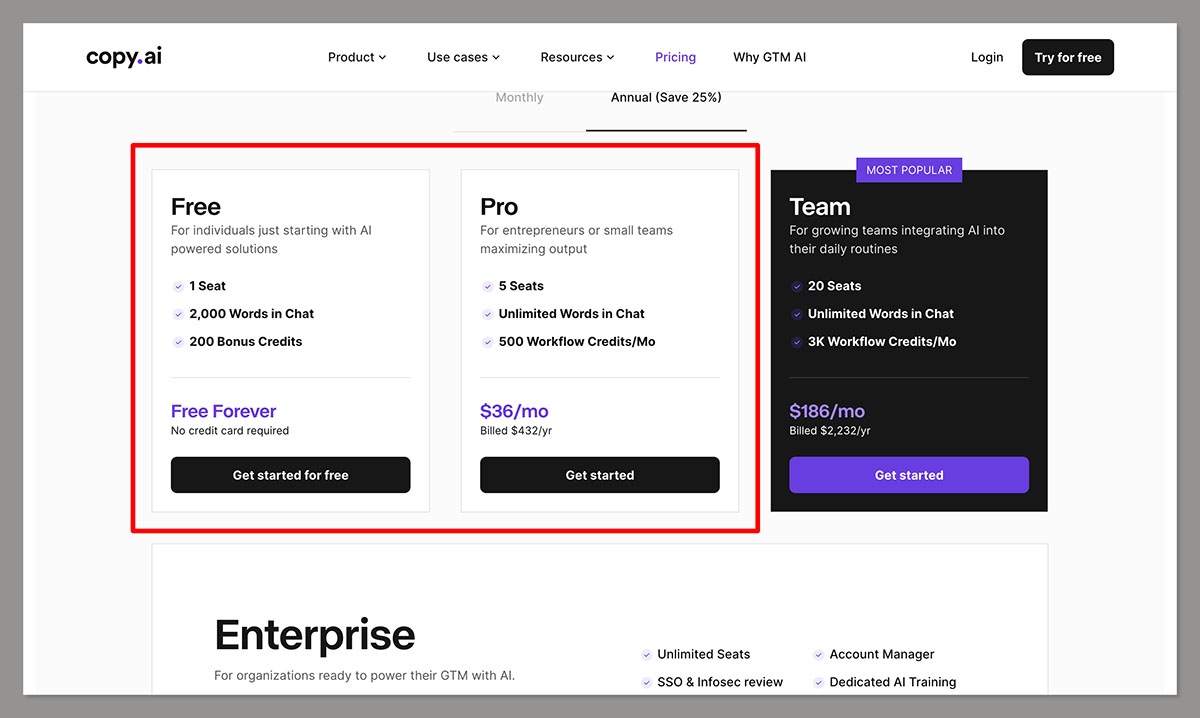Click the checkmark beside SSO & Infosec review
1200x718 pixels.
[x=646, y=682]
